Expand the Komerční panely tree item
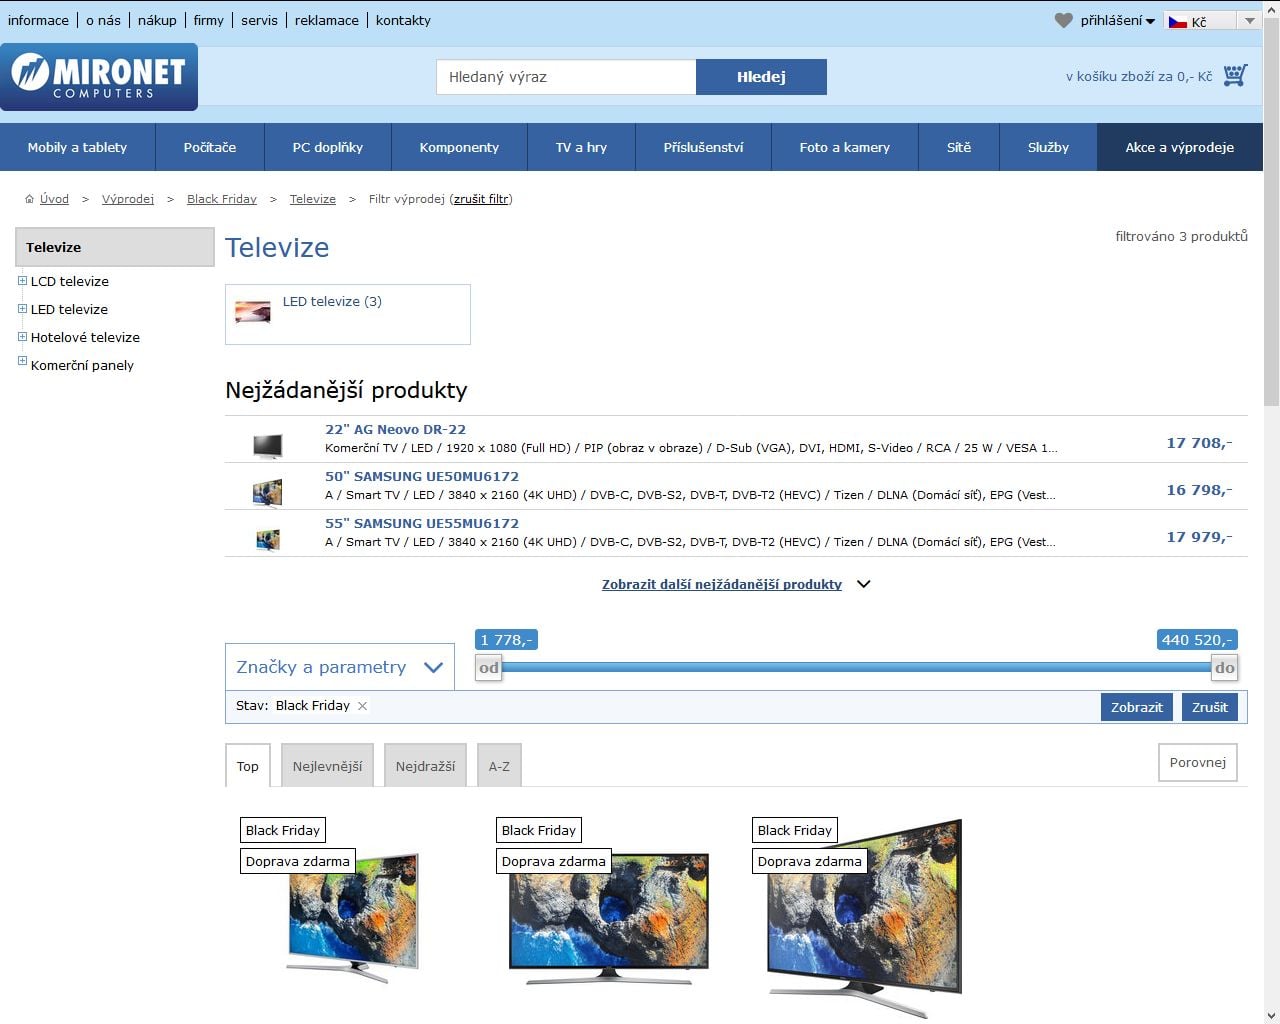This screenshot has height=1024, width=1280. (x=22, y=362)
